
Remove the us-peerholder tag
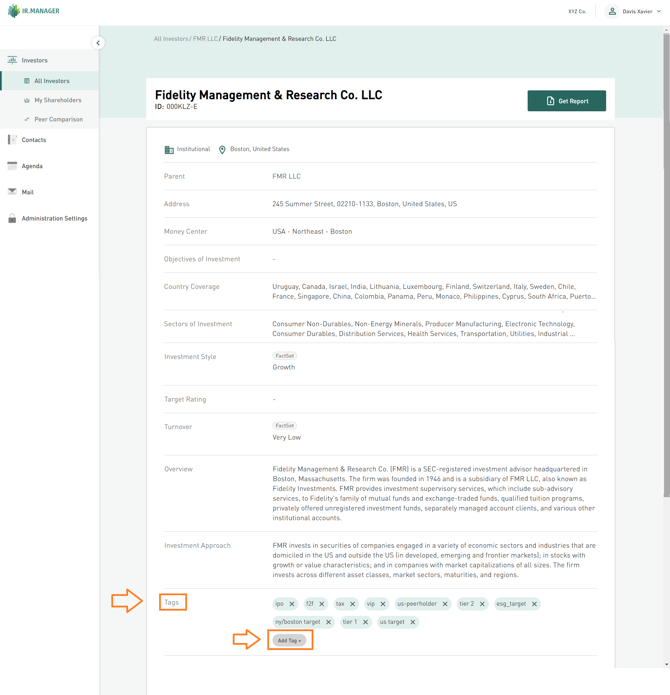[445, 604]
